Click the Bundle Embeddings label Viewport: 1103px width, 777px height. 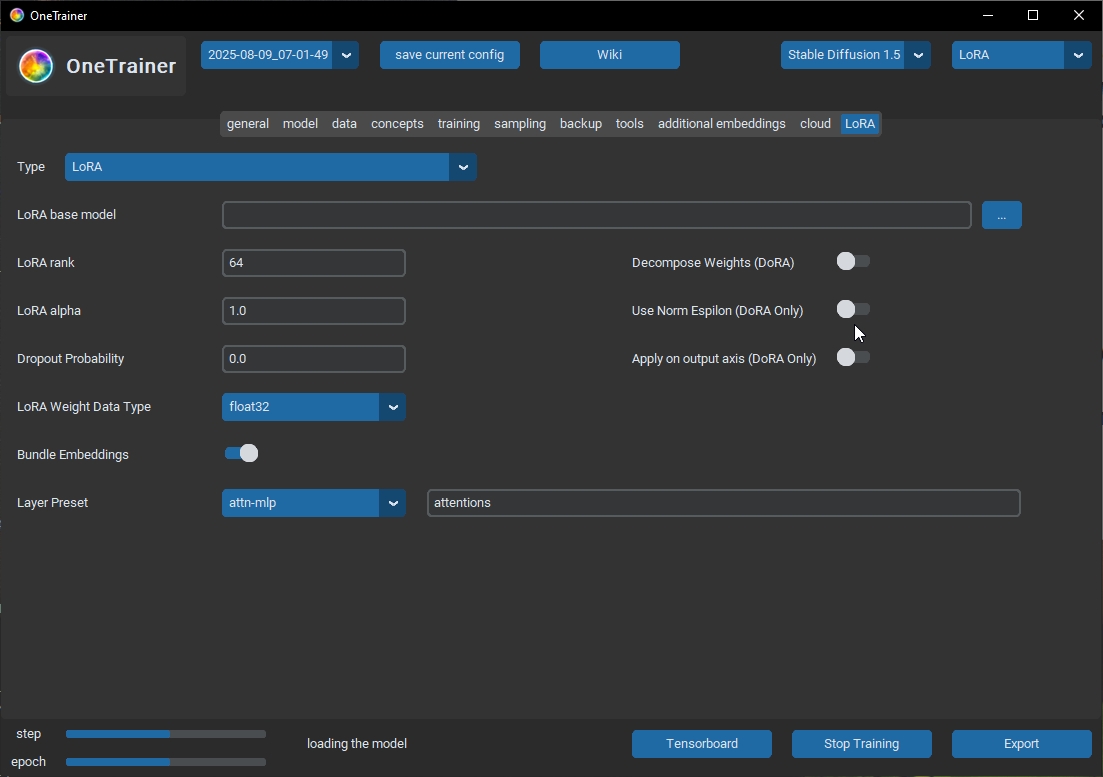tap(72, 455)
